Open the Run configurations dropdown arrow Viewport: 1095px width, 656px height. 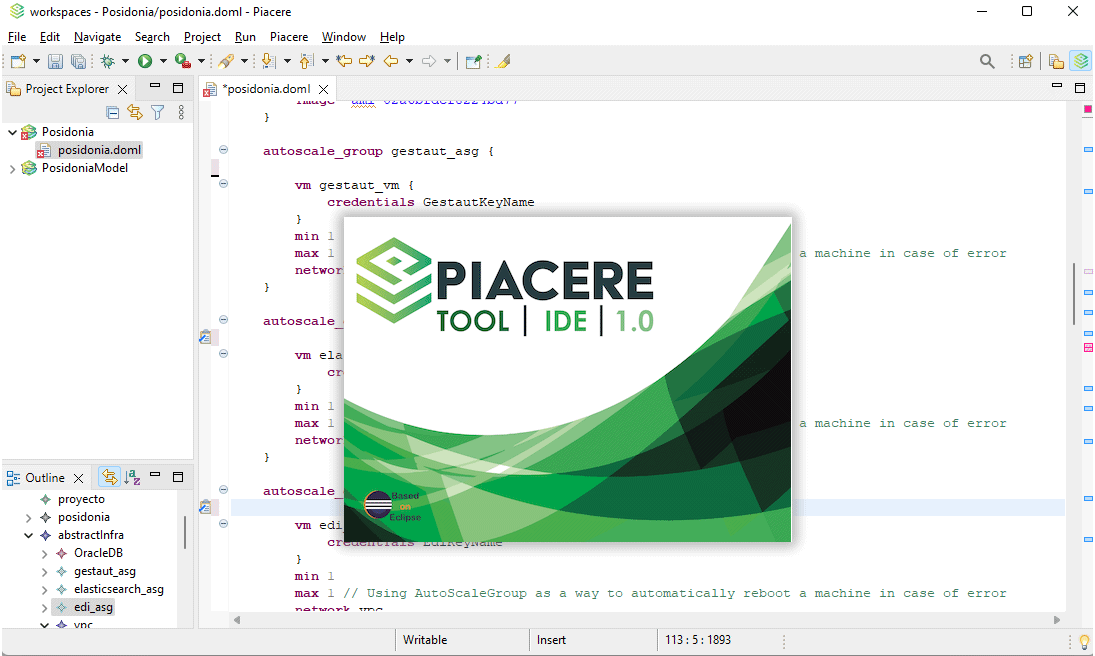(x=163, y=61)
